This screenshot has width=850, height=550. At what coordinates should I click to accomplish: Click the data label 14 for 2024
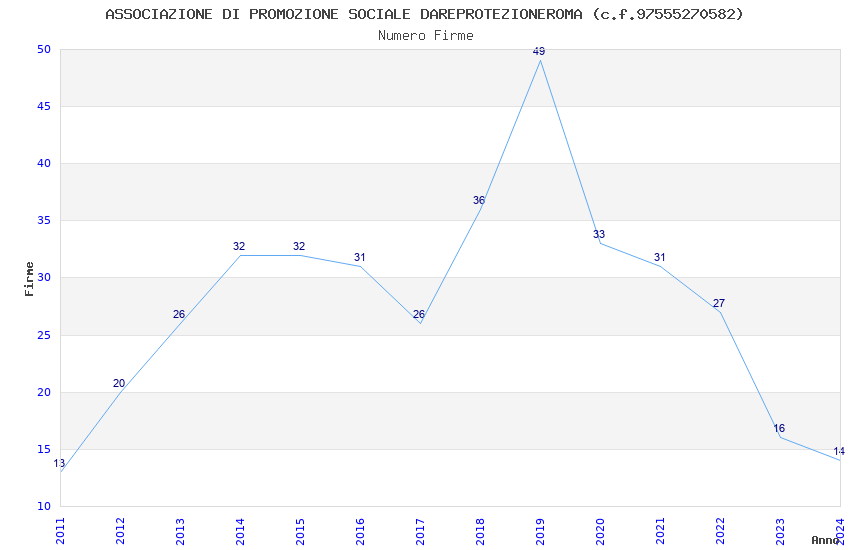839,451
